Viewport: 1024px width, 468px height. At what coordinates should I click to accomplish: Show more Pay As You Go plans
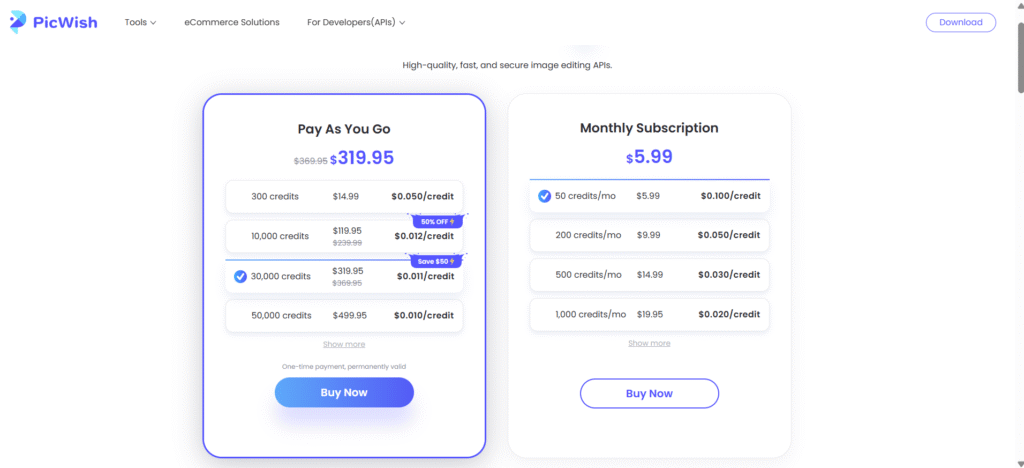(x=344, y=344)
